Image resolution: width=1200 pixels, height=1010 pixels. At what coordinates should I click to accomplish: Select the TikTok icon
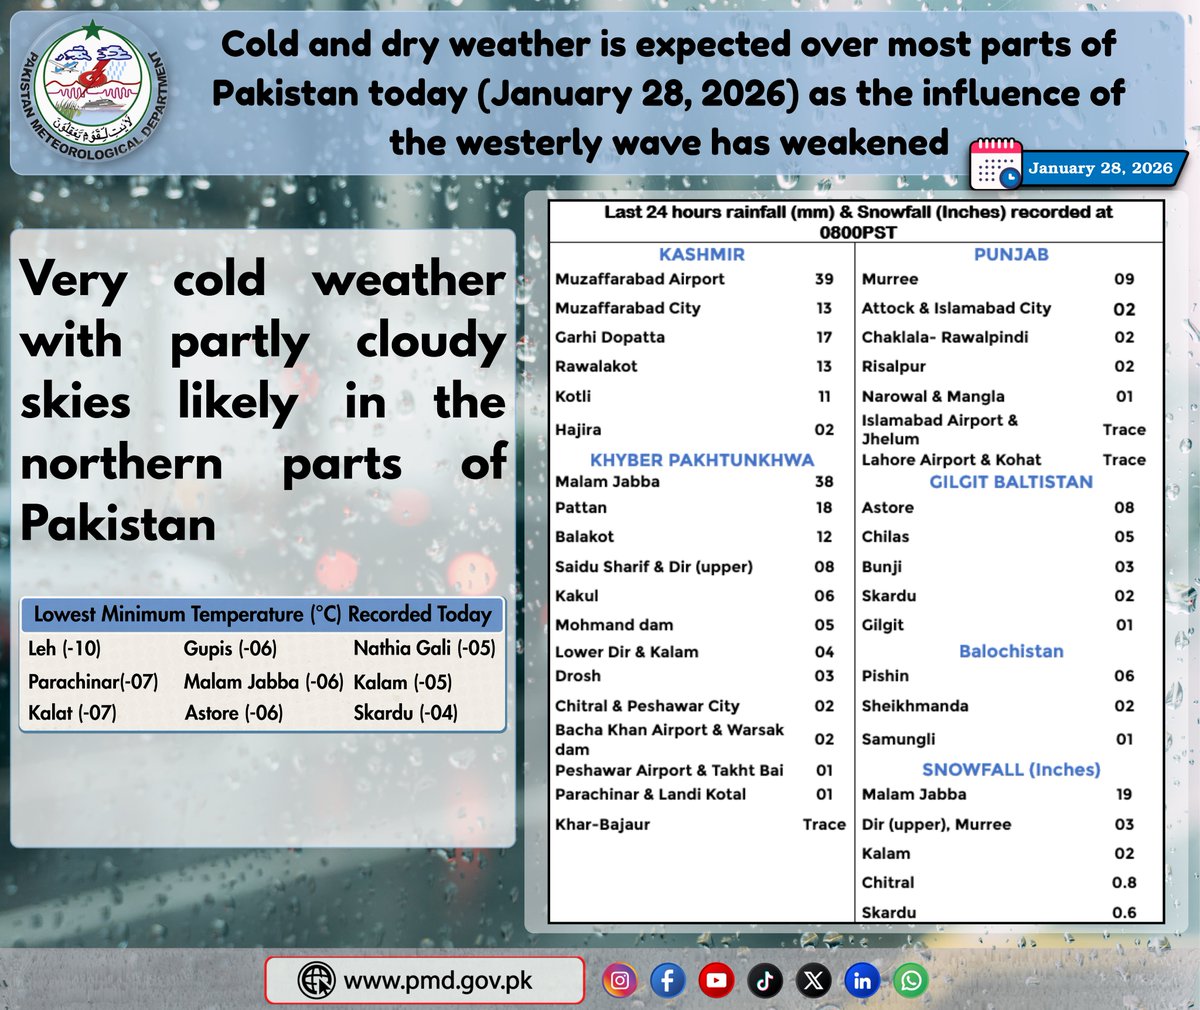[x=765, y=981]
